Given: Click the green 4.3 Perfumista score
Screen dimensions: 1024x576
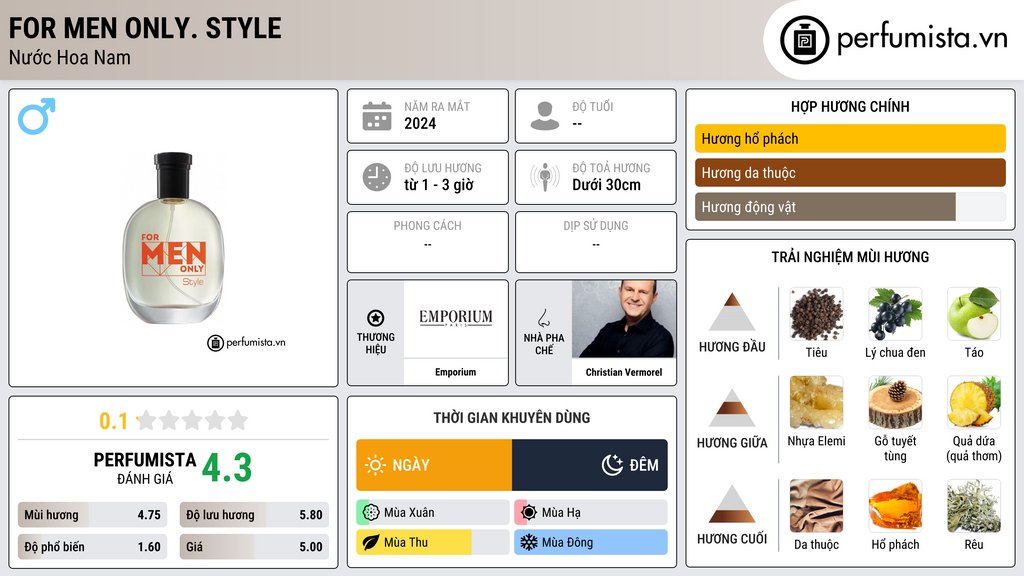Looking at the screenshot, I should pos(227,468).
